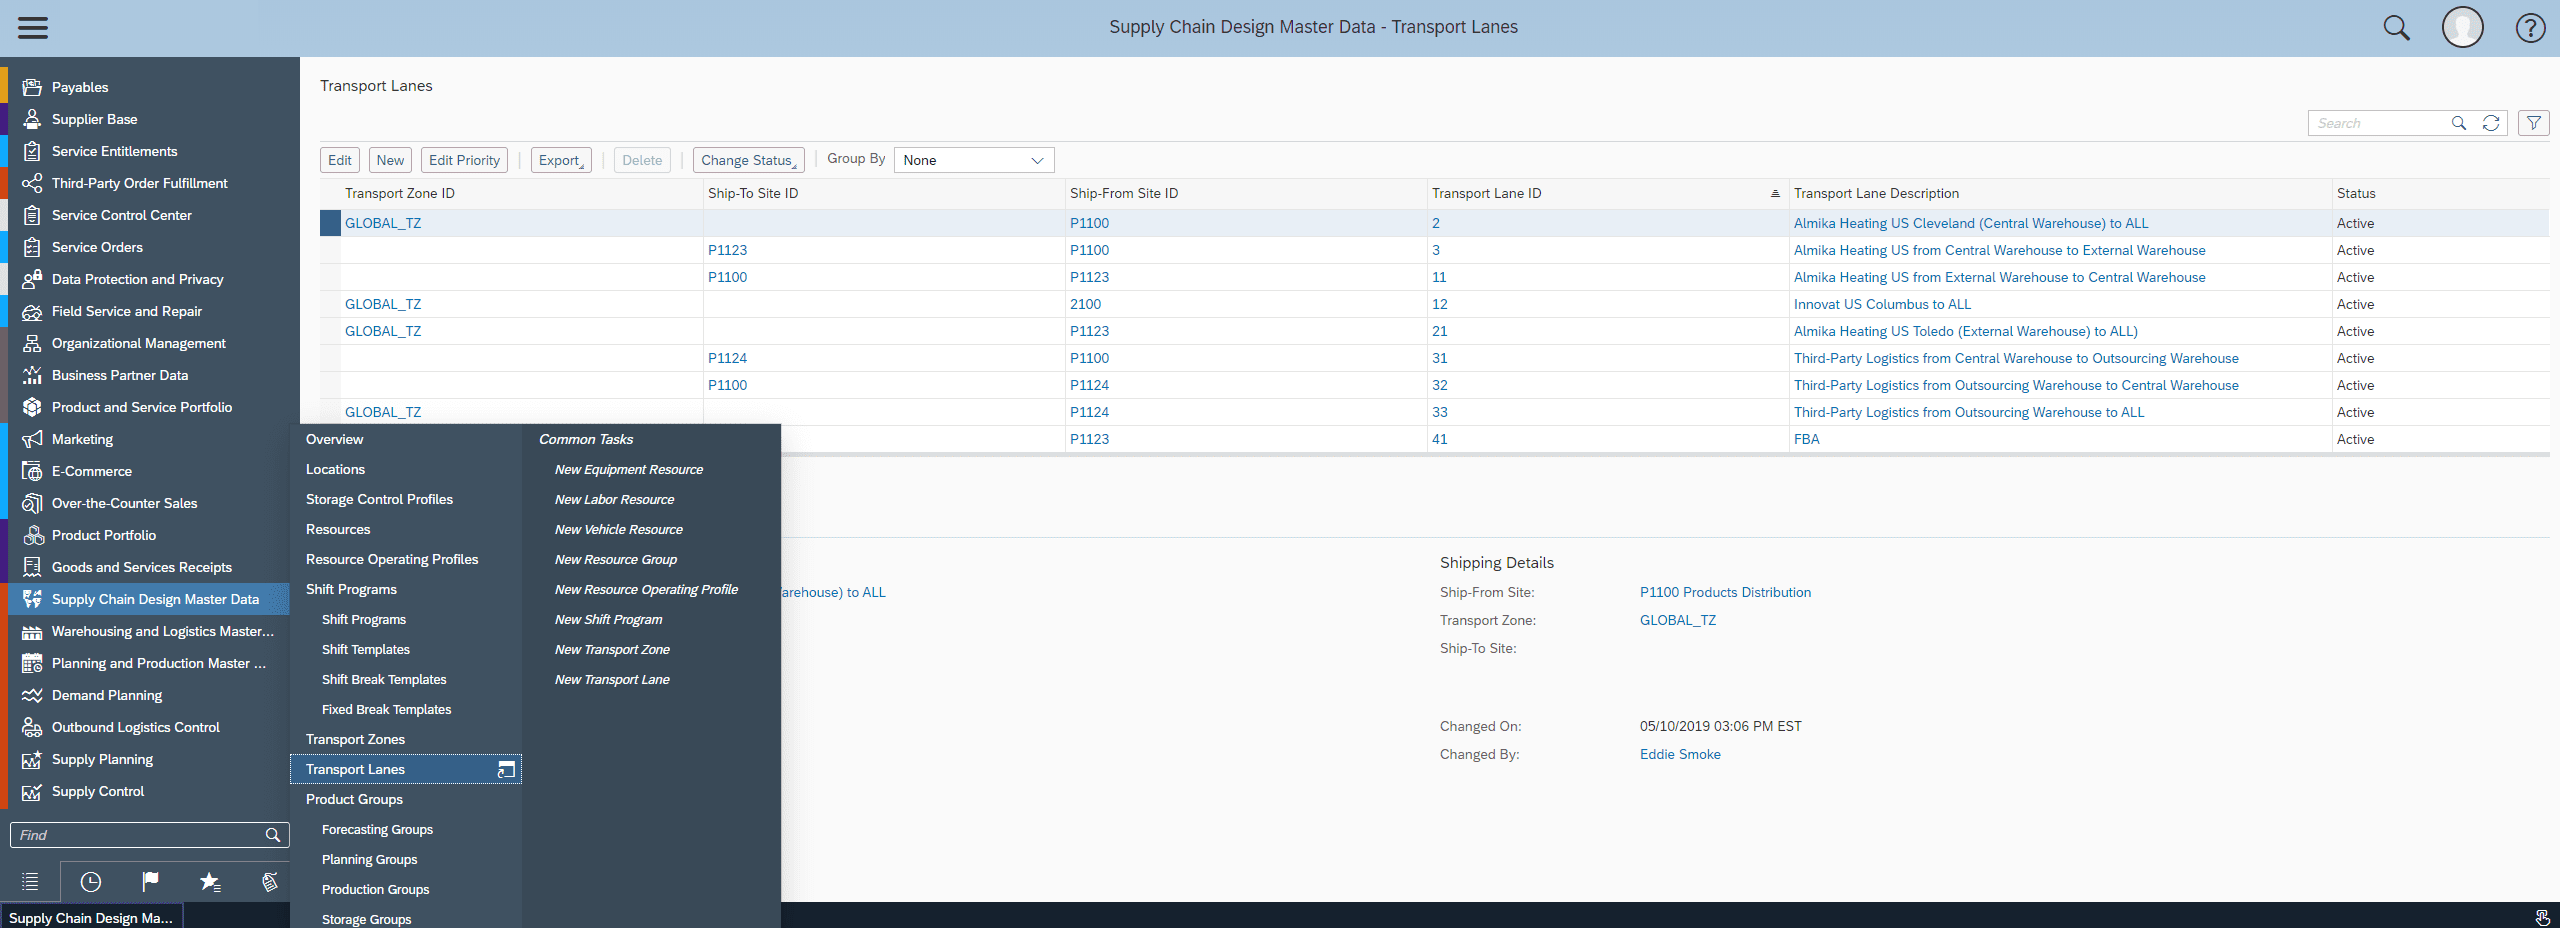
Task: Open the hamburger navigation menu
Action: pos(32,27)
